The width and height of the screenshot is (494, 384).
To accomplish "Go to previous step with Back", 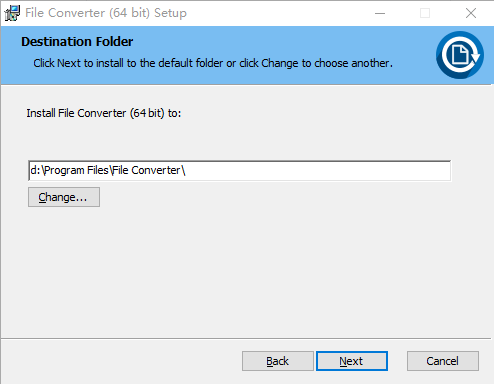I will tap(278, 361).
